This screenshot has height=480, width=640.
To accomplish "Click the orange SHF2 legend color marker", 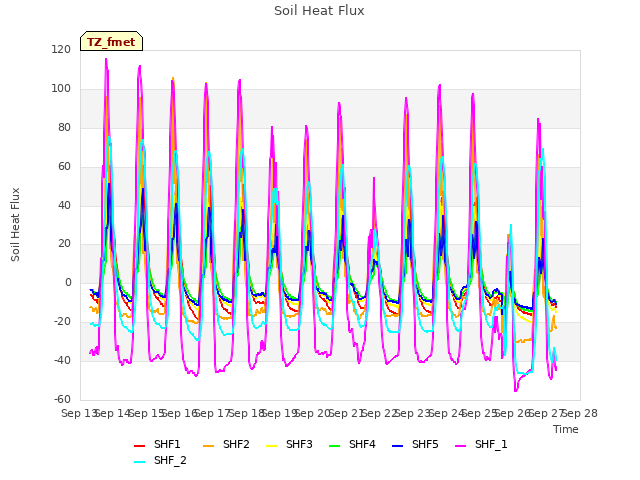I will pos(209,446).
